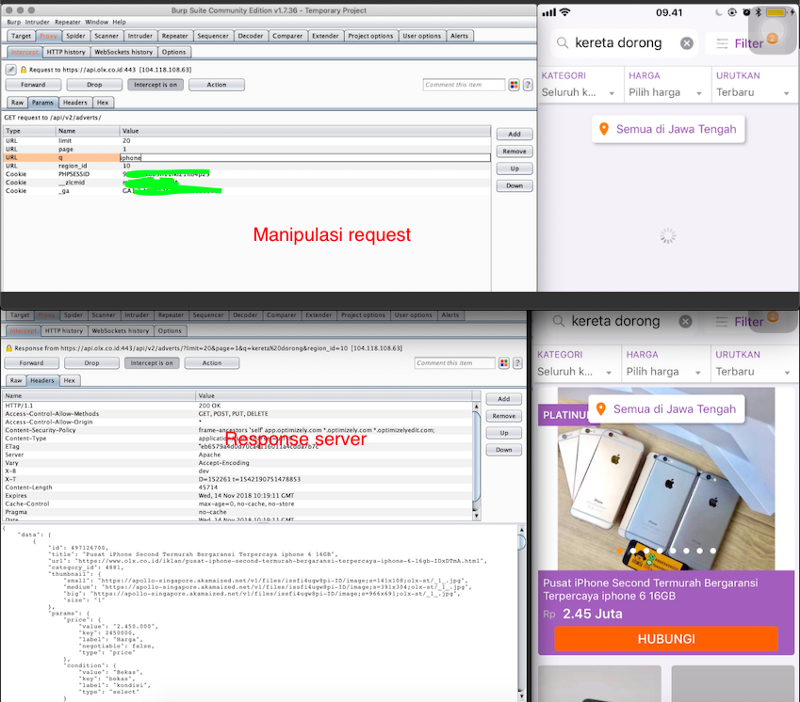Tap the Filter lines icon on the loading phone screen
Viewport: 800px width, 702px height.
click(x=722, y=43)
